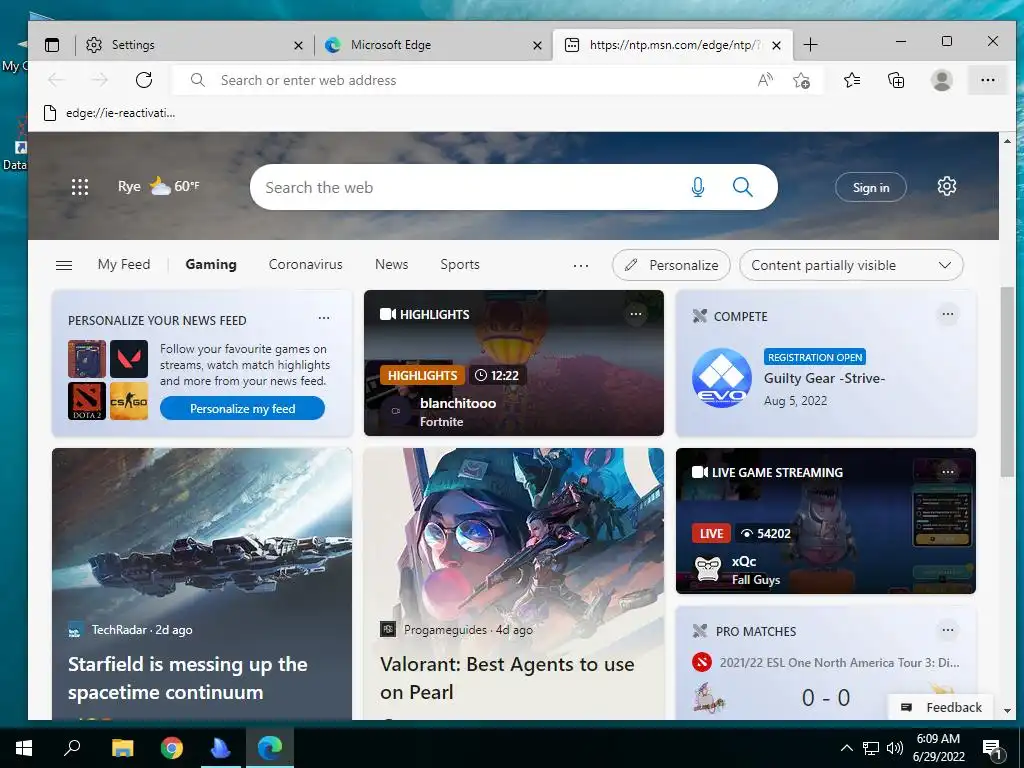The width and height of the screenshot is (1024, 768).
Task: Open taskbar search magnifier
Action: pyautogui.click(x=72, y=748)
